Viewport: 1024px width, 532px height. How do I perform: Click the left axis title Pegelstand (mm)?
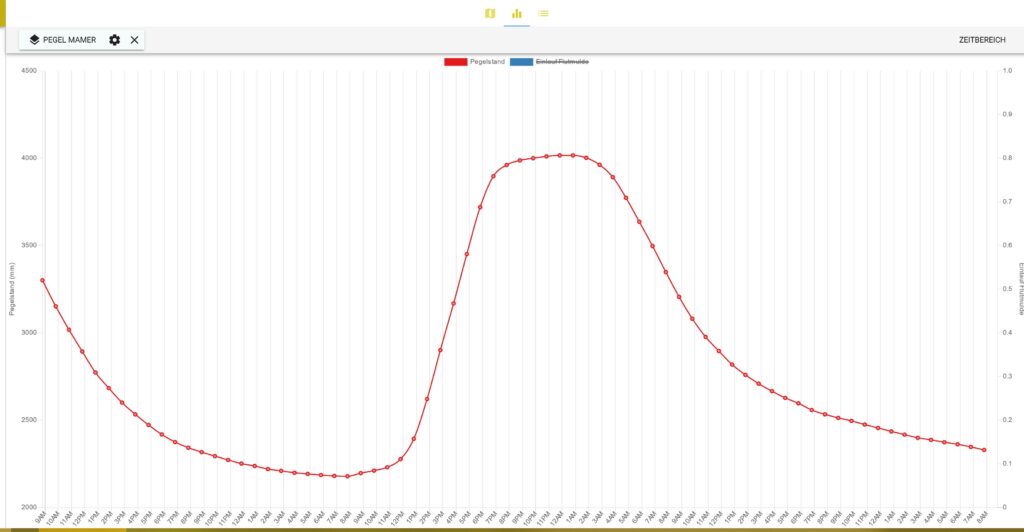pos(12,289)
